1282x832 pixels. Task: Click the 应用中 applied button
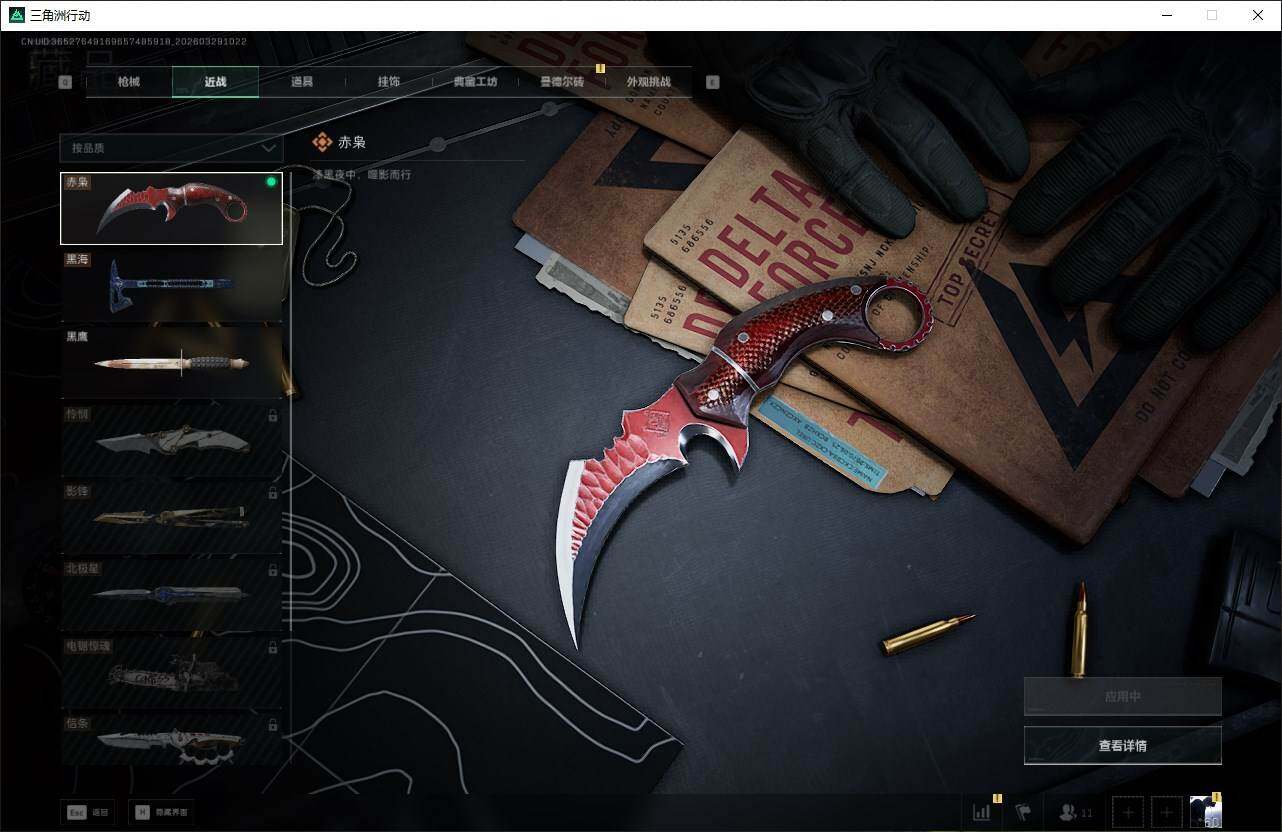(x=1123, y=696)
